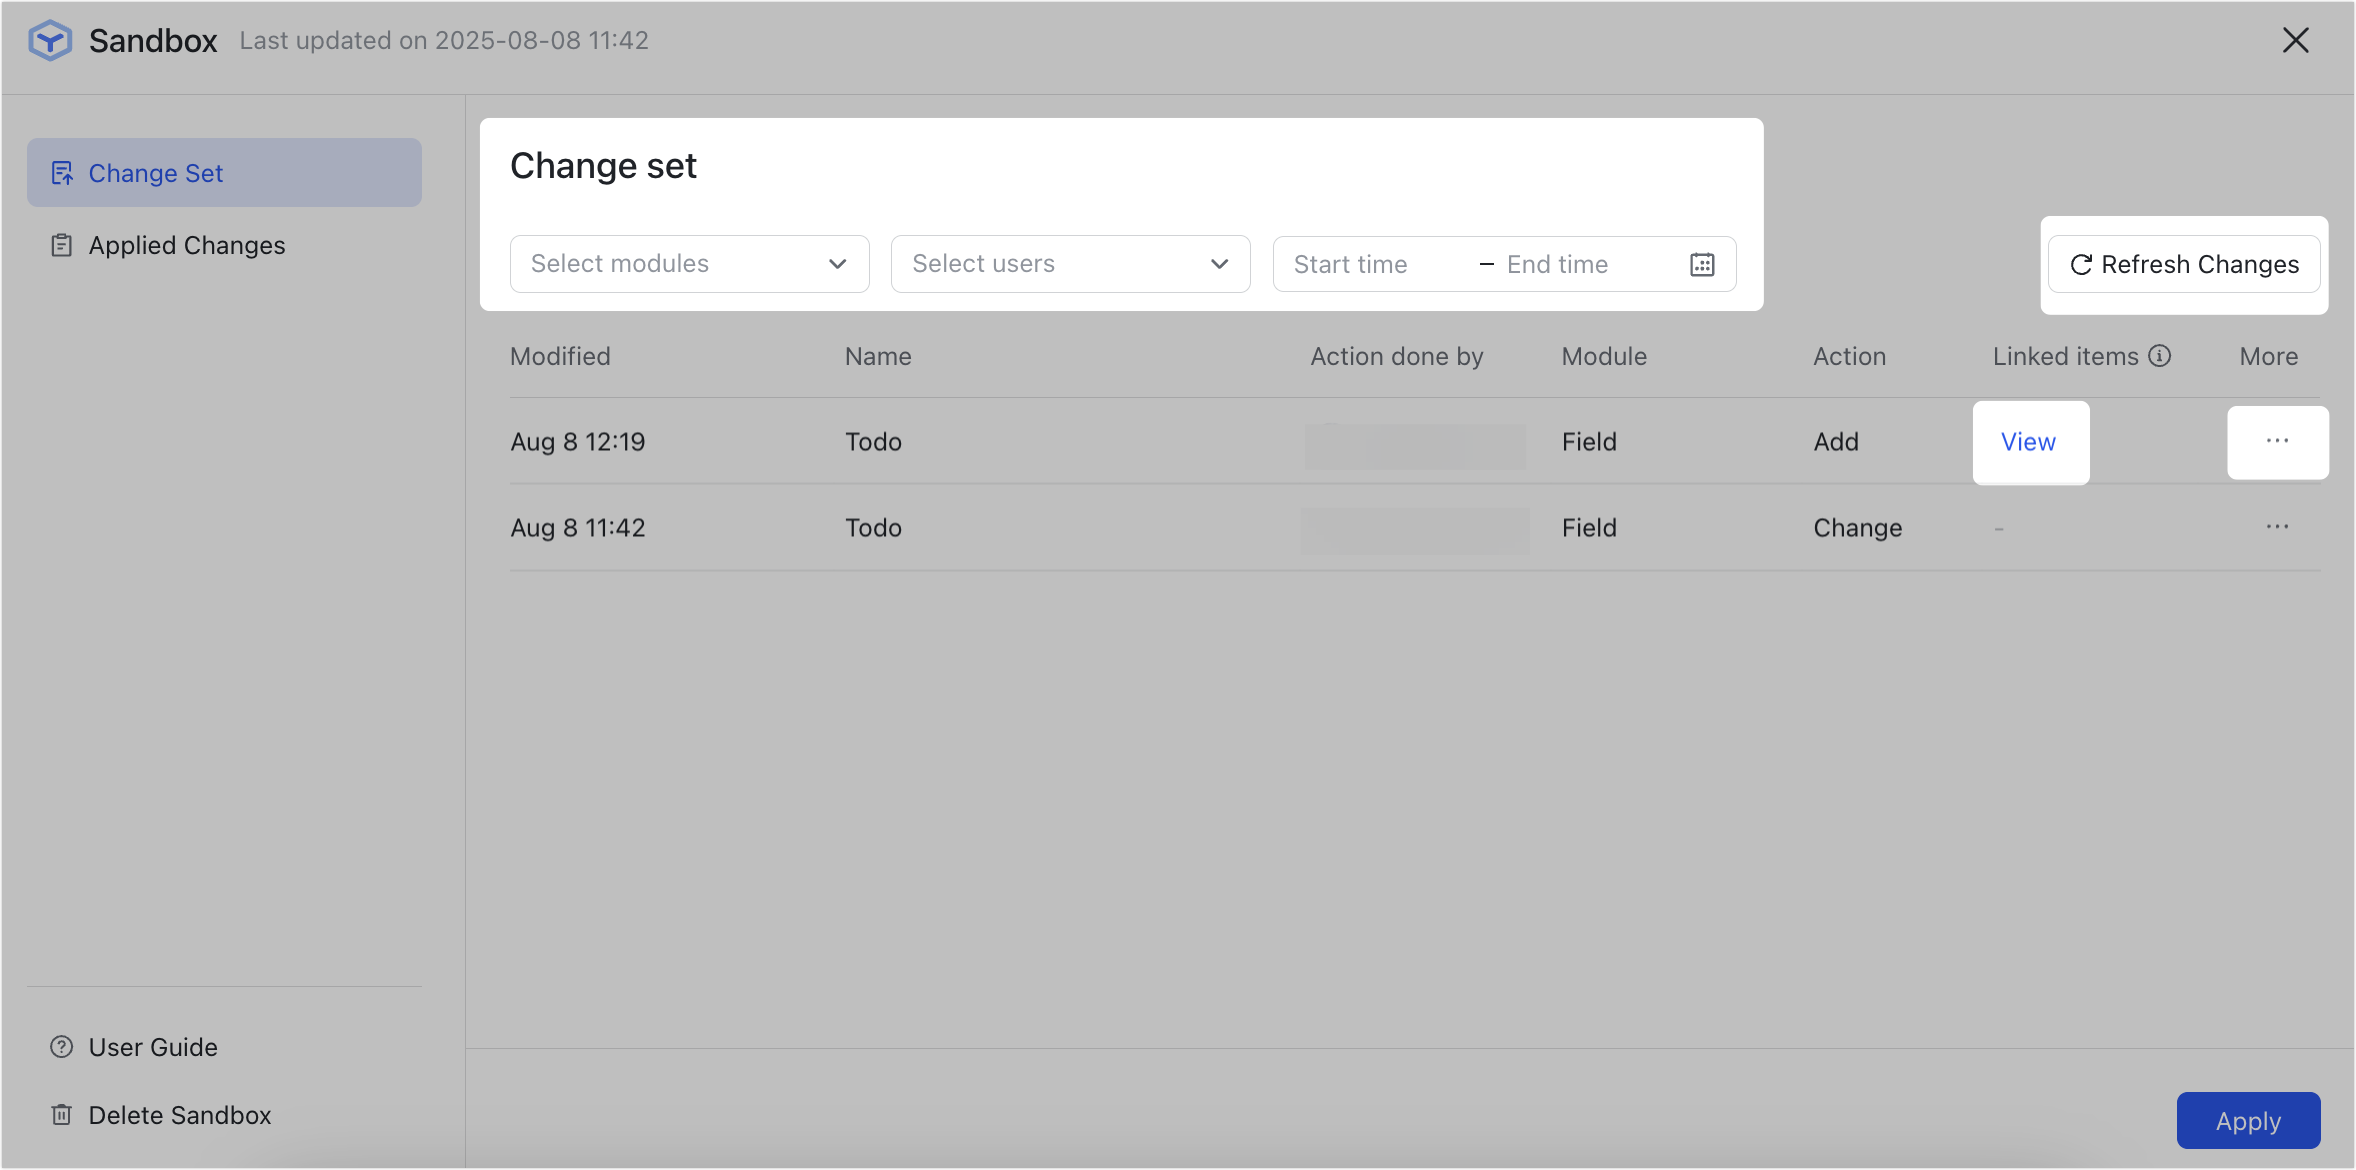
Task: Click the Action done by column header
Action: (x=1397, y=356)
